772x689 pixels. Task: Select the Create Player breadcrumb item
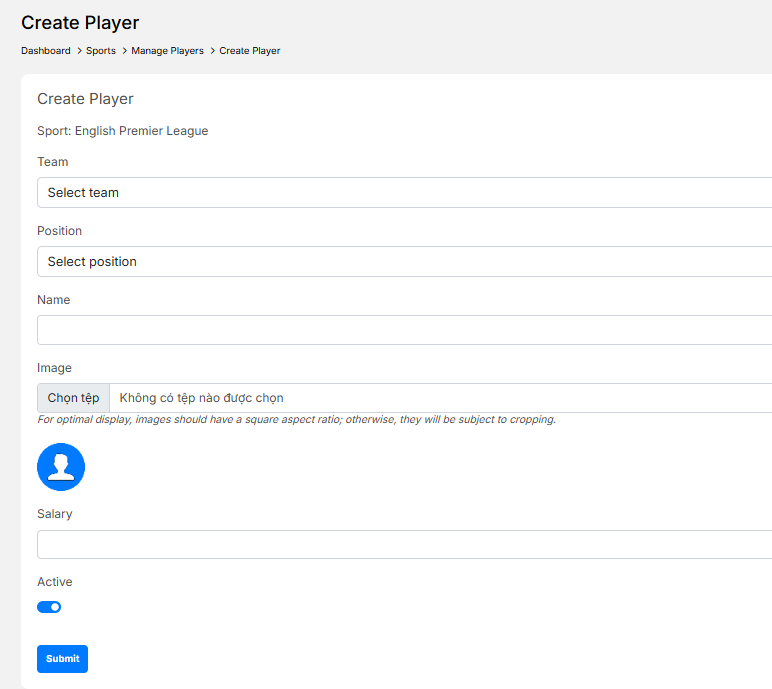coord(250,51)
